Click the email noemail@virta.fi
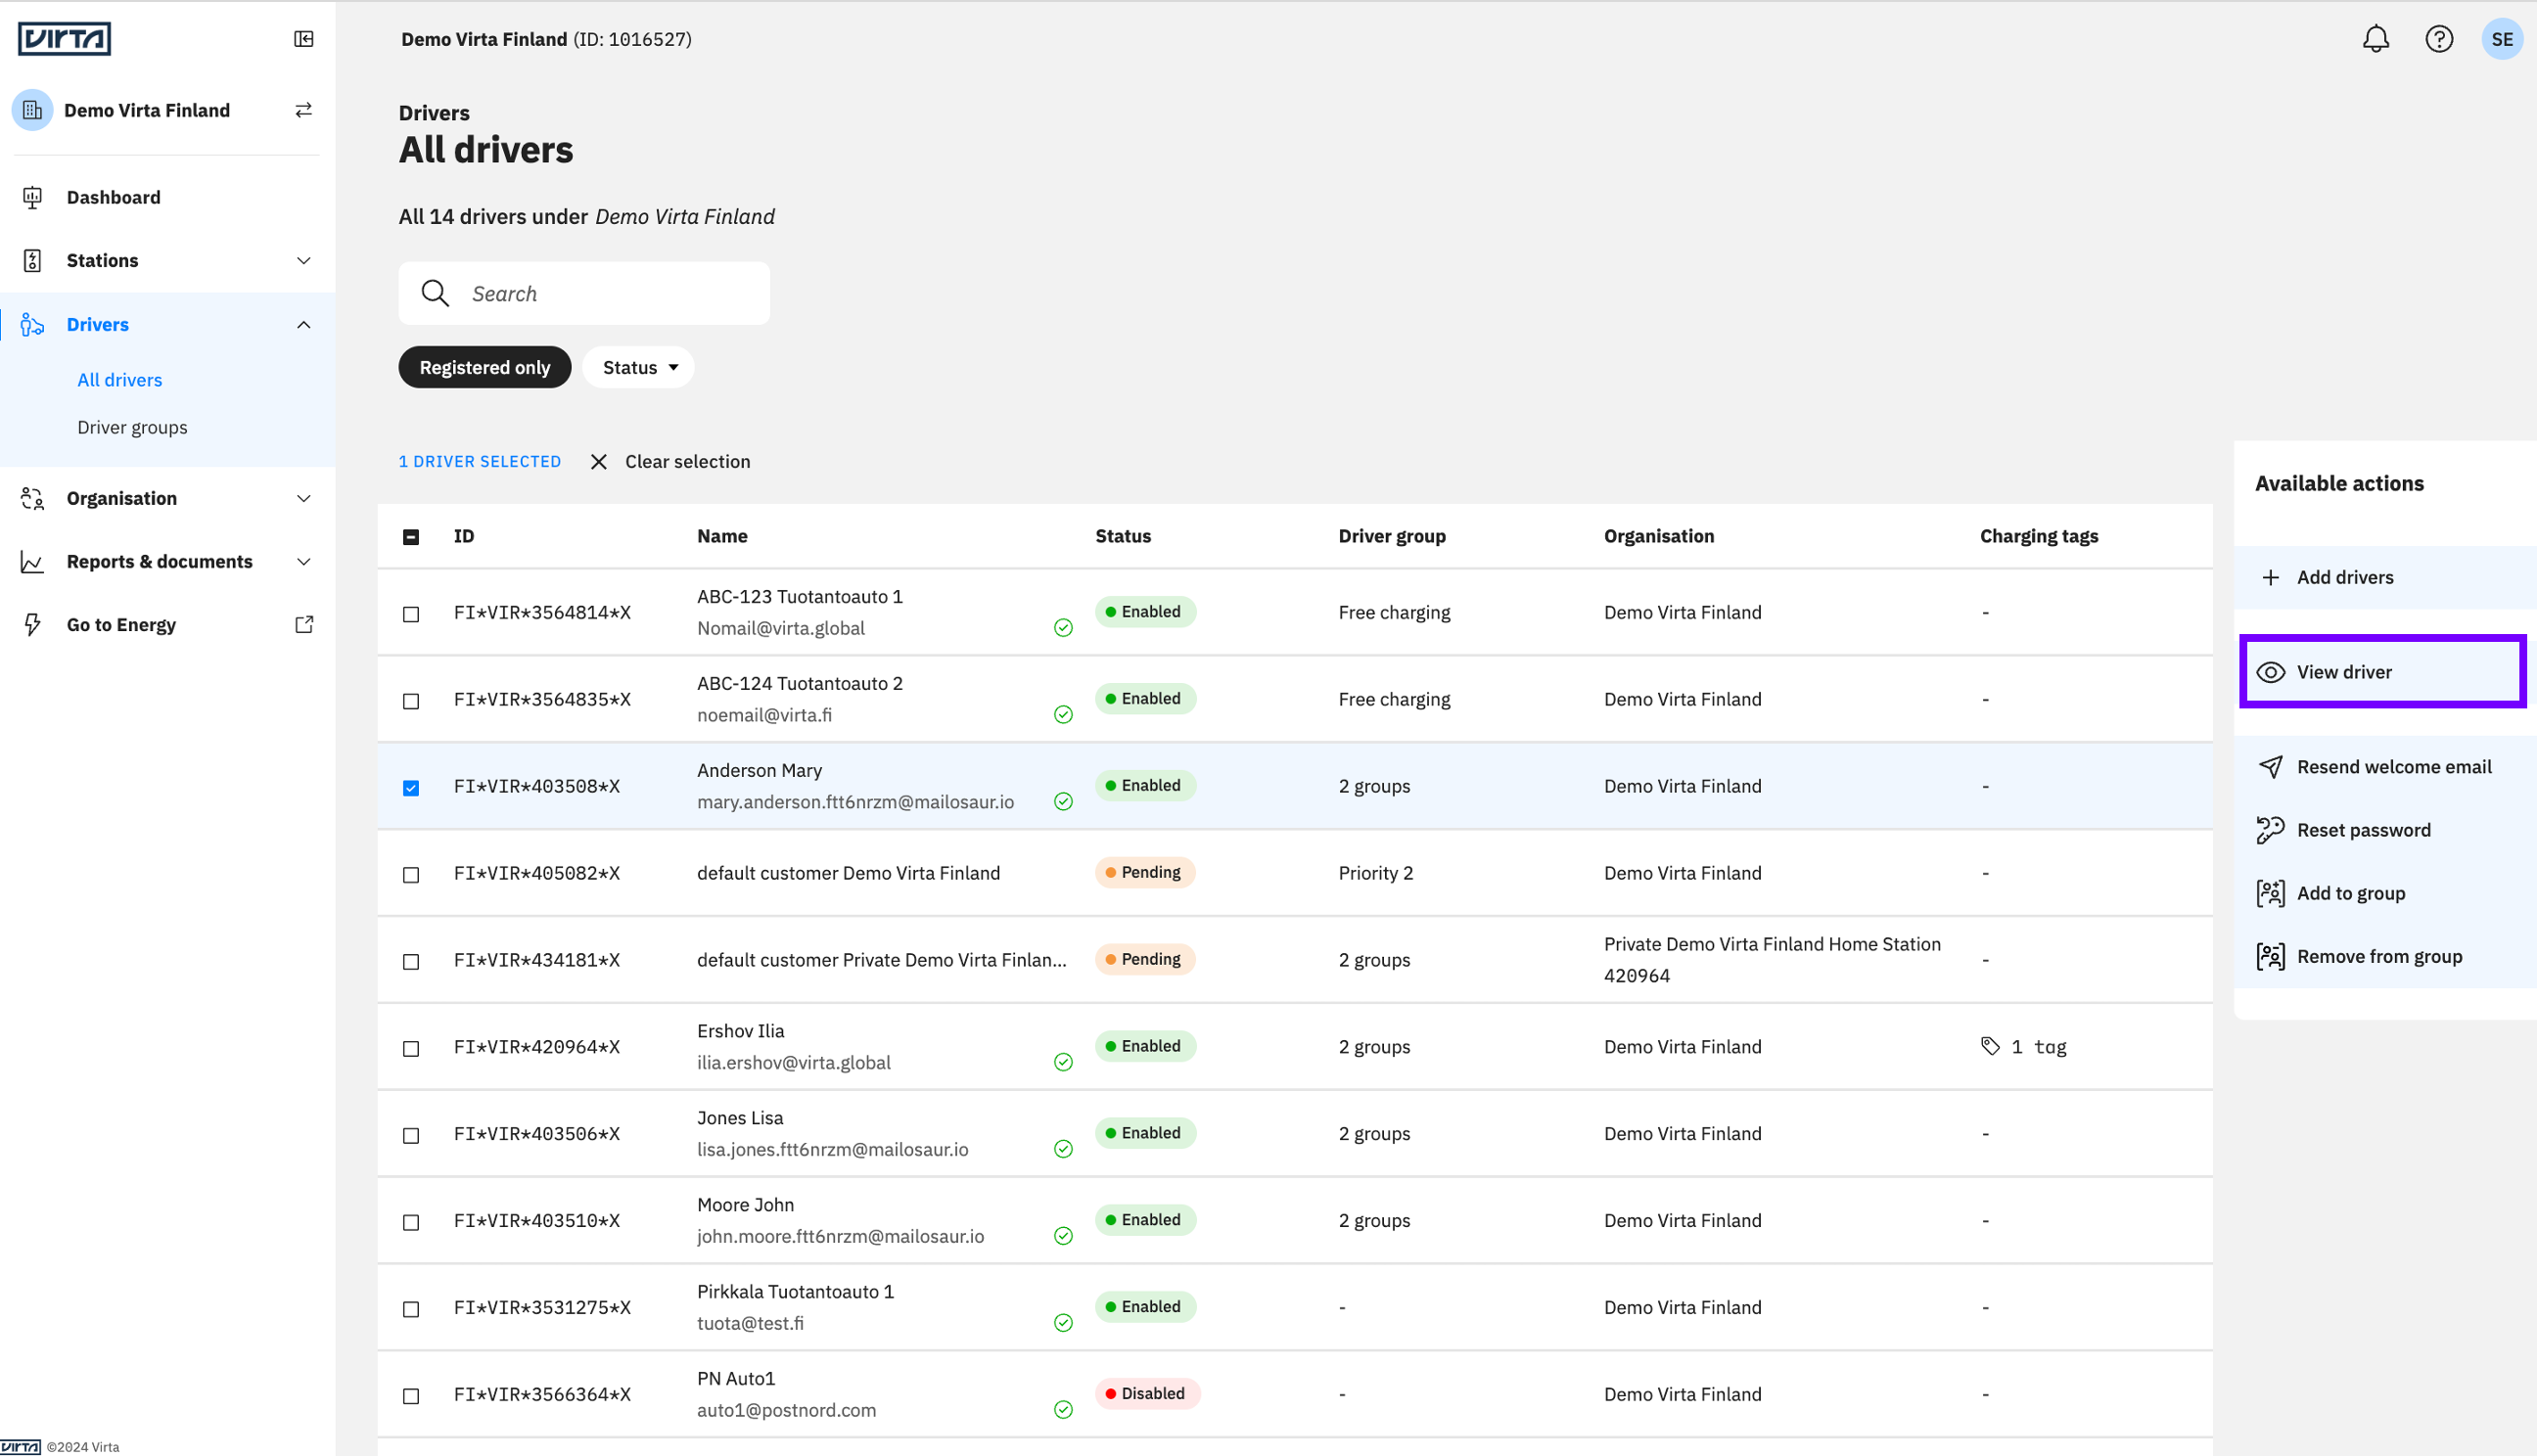The width and height of the screenshot is (2537, 1456). tap(764, 715)
